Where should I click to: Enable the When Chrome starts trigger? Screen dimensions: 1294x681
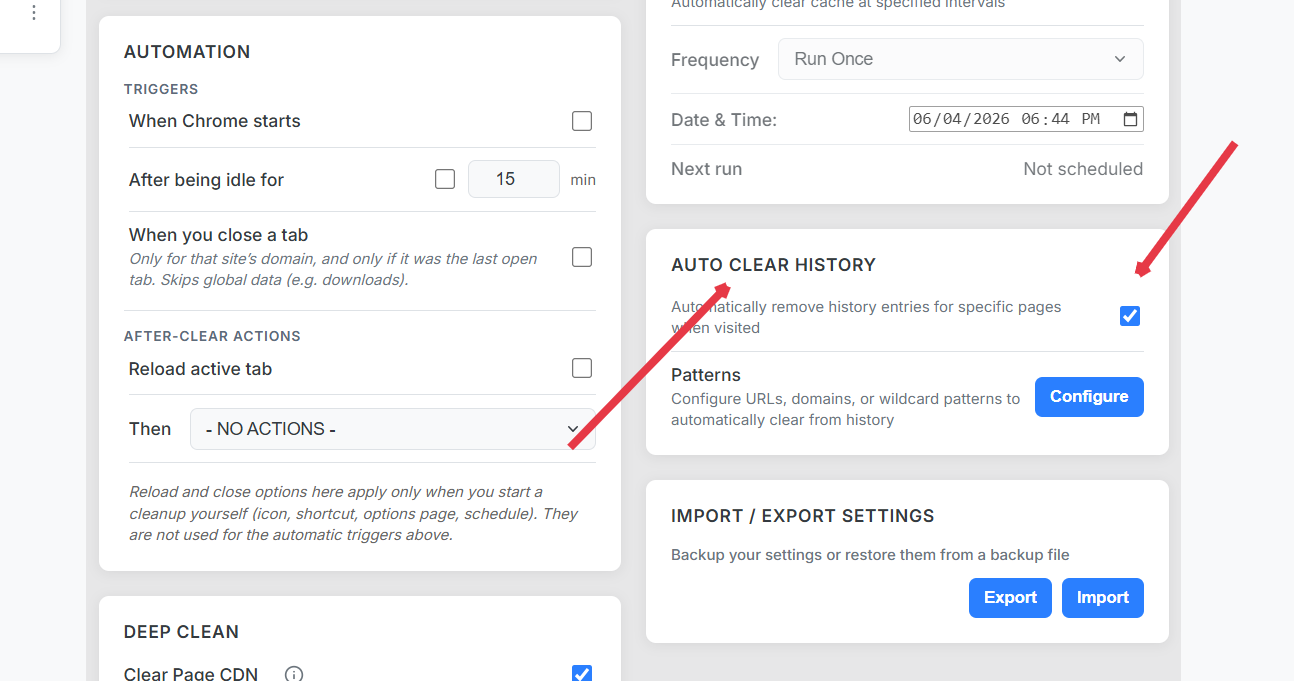[x=582, y=121]
